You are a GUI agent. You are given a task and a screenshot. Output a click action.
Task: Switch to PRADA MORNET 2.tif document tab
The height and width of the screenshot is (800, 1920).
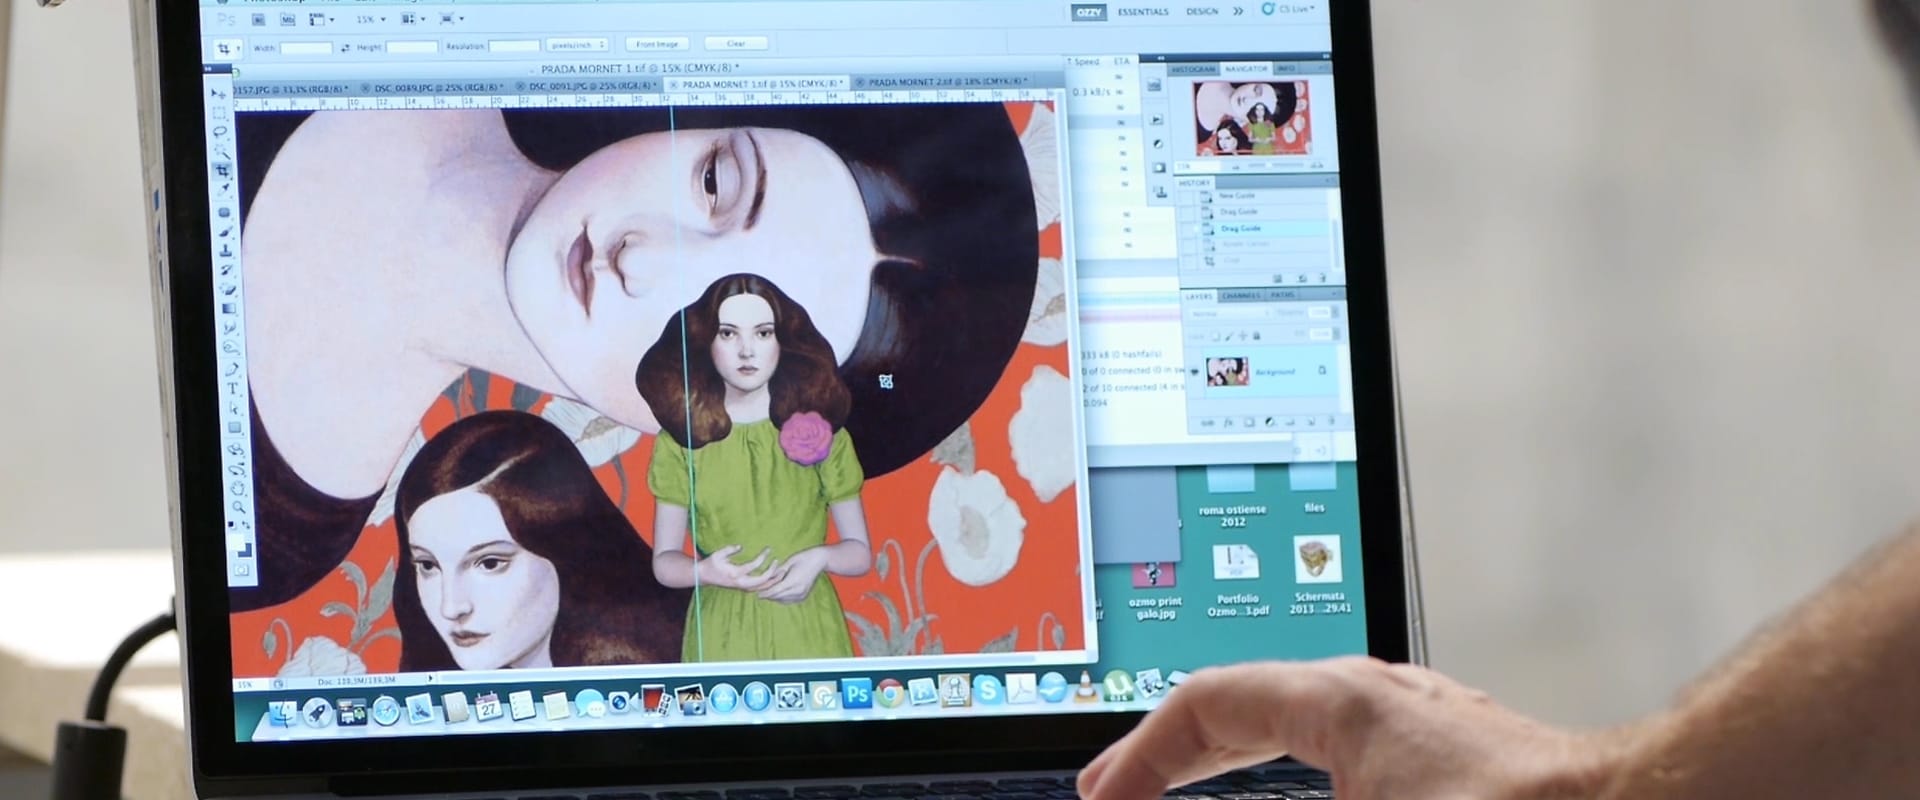[945, 82]
